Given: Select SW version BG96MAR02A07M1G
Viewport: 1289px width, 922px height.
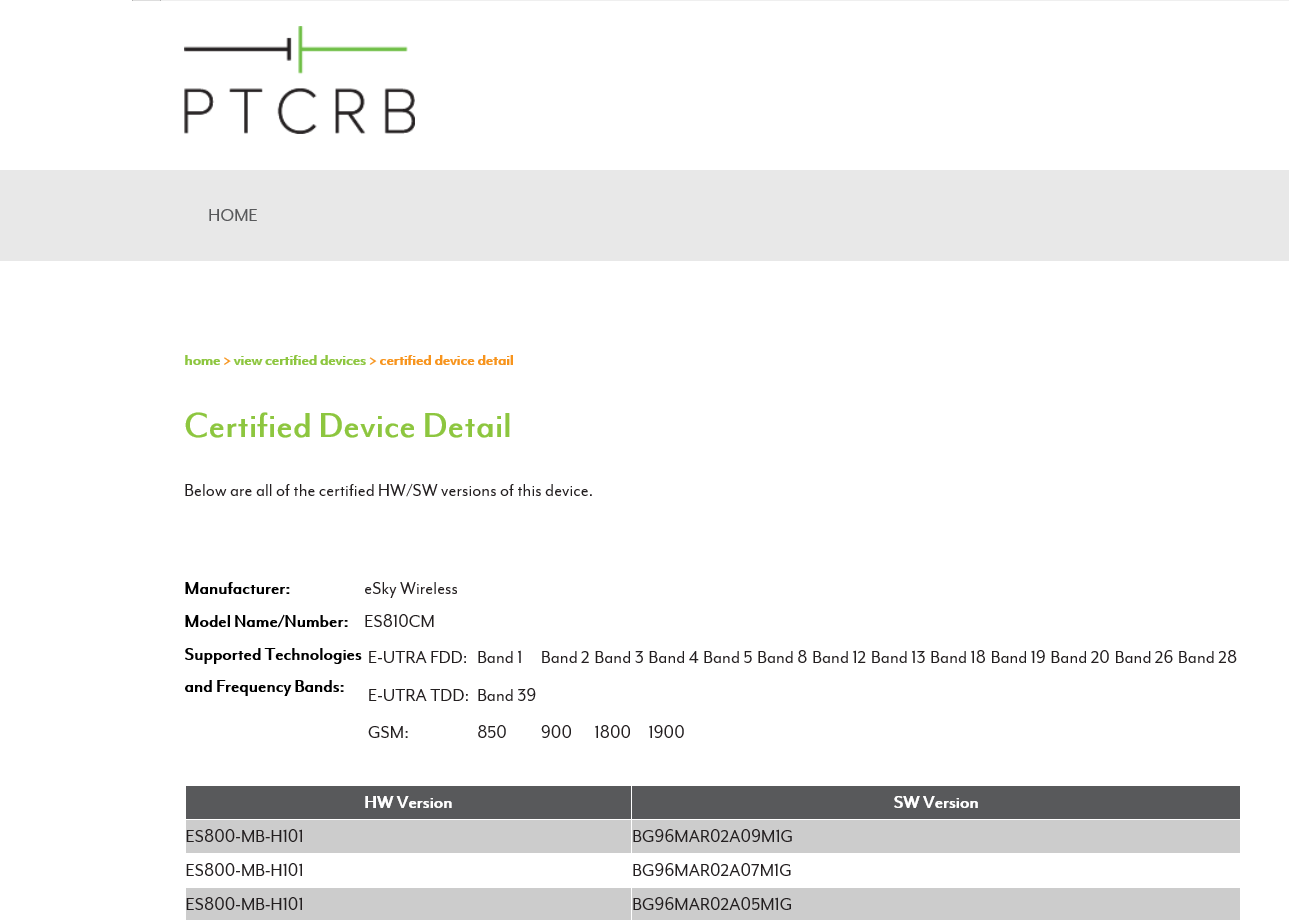Looking at the screenshot, I should coord(712,871).
